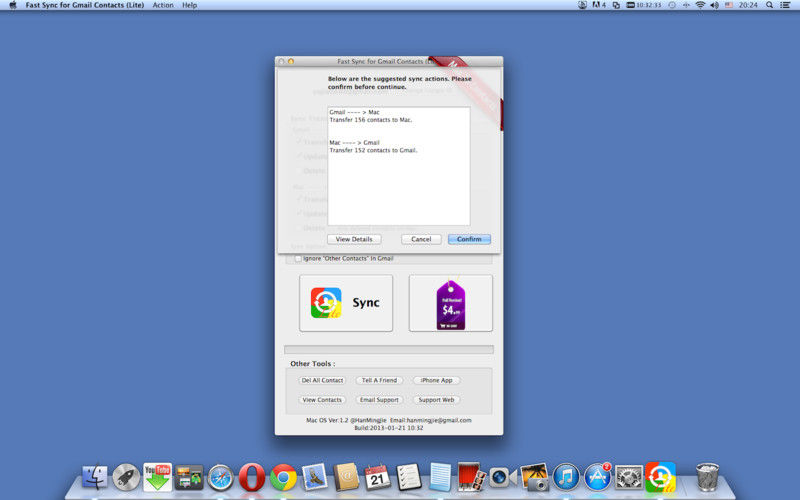Open the Action menu
The image size is (800, 500).
[x=163, y=5]
